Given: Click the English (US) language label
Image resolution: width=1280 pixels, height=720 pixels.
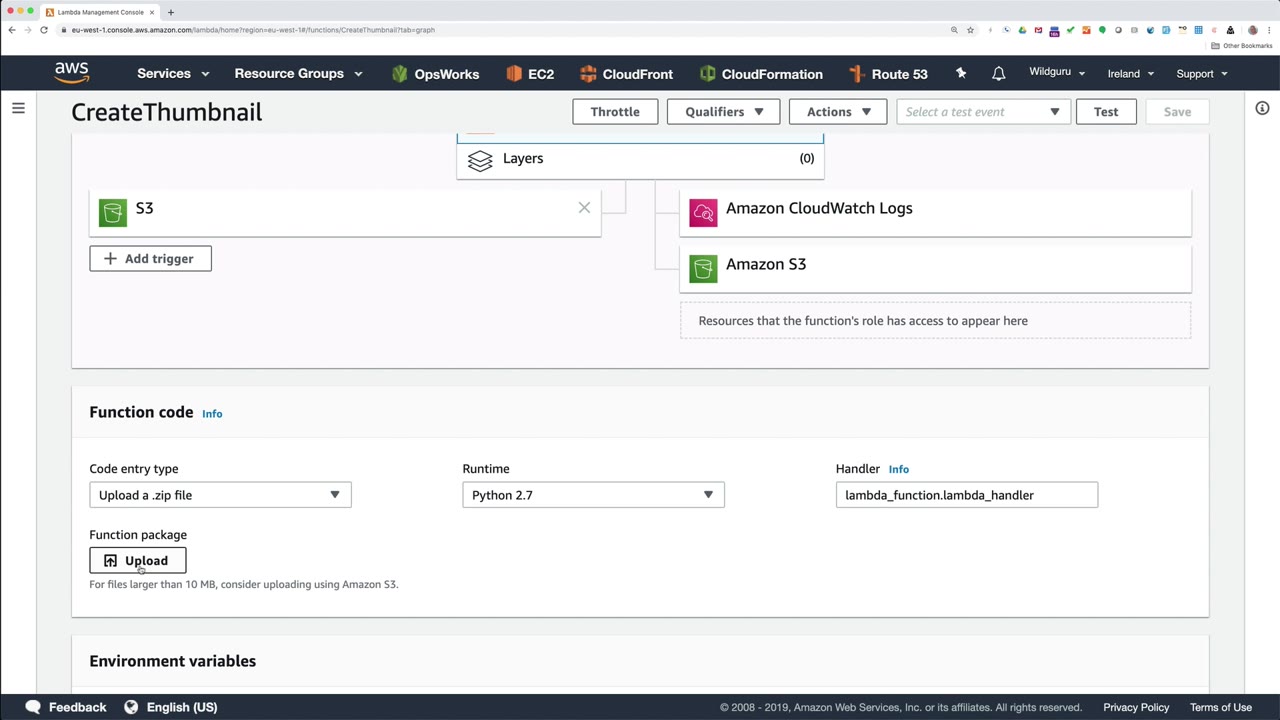Looking at the screenshot, I should coord(182,707).
